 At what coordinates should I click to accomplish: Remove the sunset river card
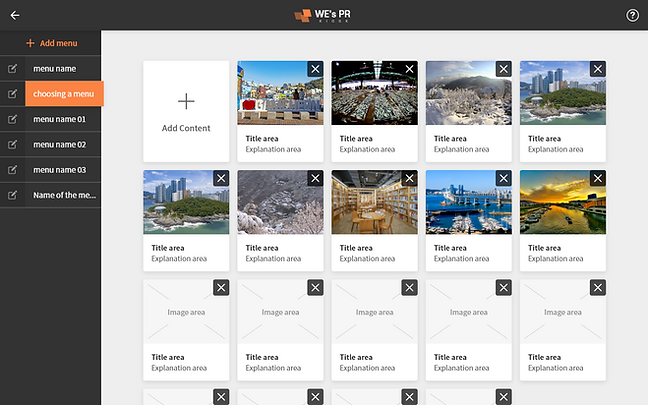pos(598,178)
